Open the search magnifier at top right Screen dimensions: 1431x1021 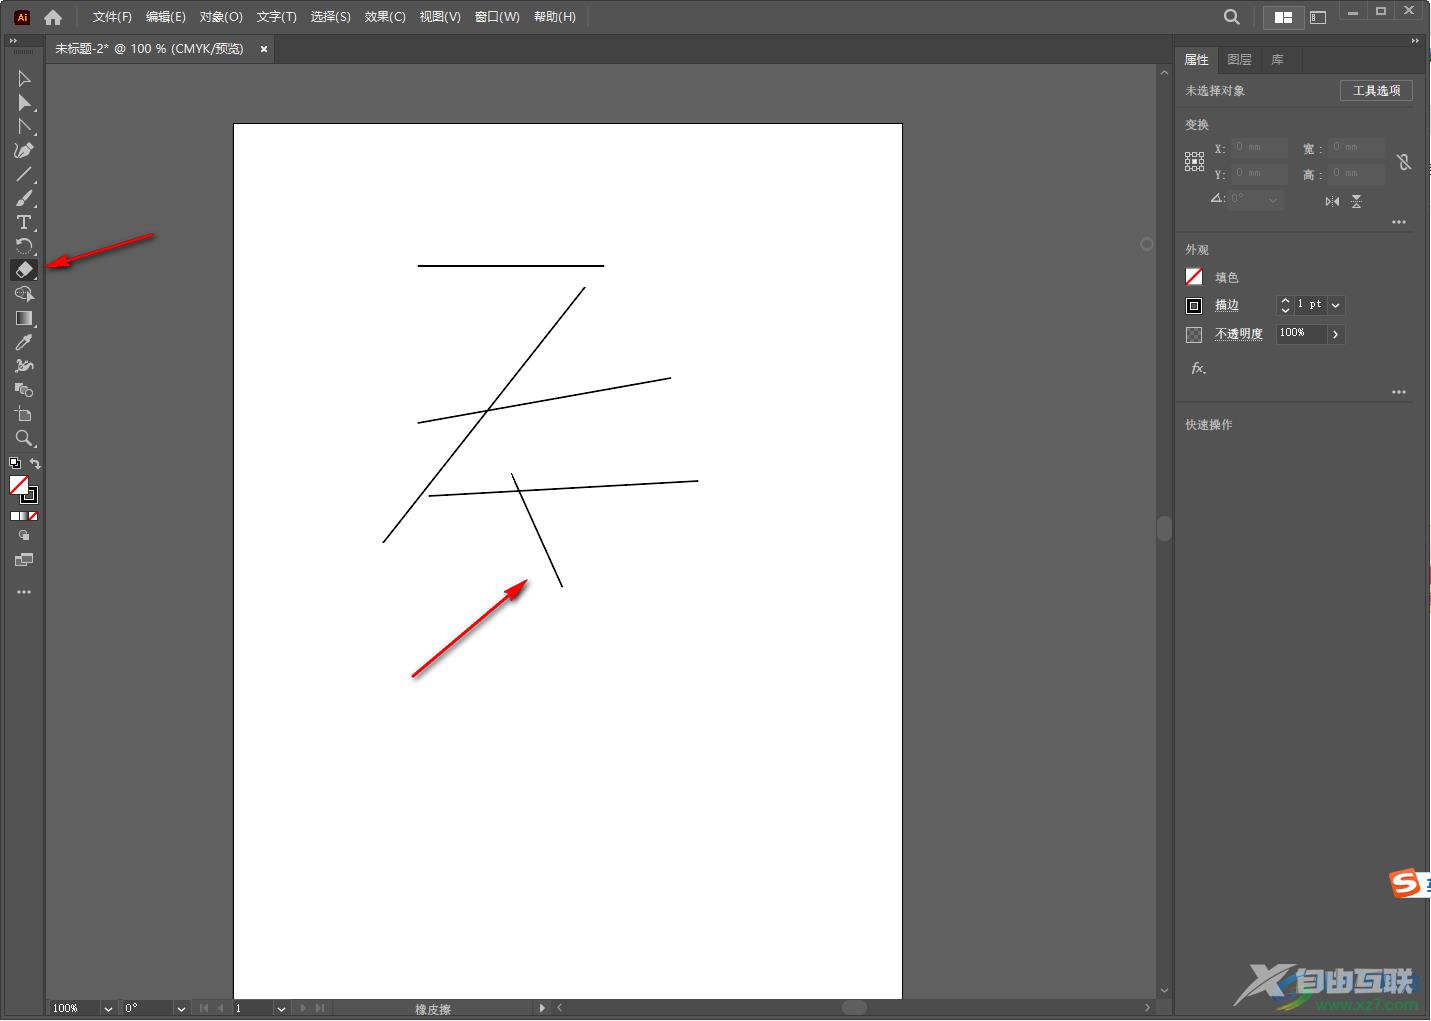[x=1232, y=17]
